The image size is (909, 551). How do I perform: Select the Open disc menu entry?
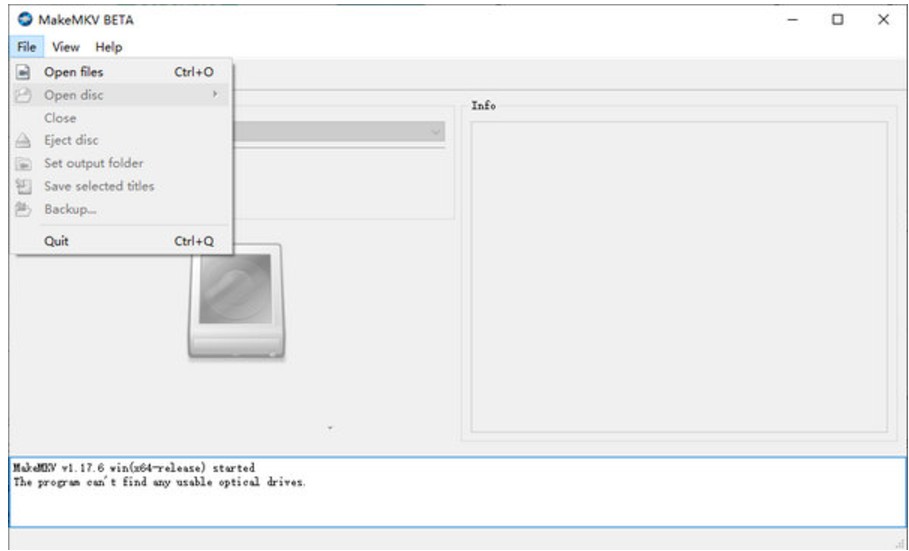coord(122,95)
